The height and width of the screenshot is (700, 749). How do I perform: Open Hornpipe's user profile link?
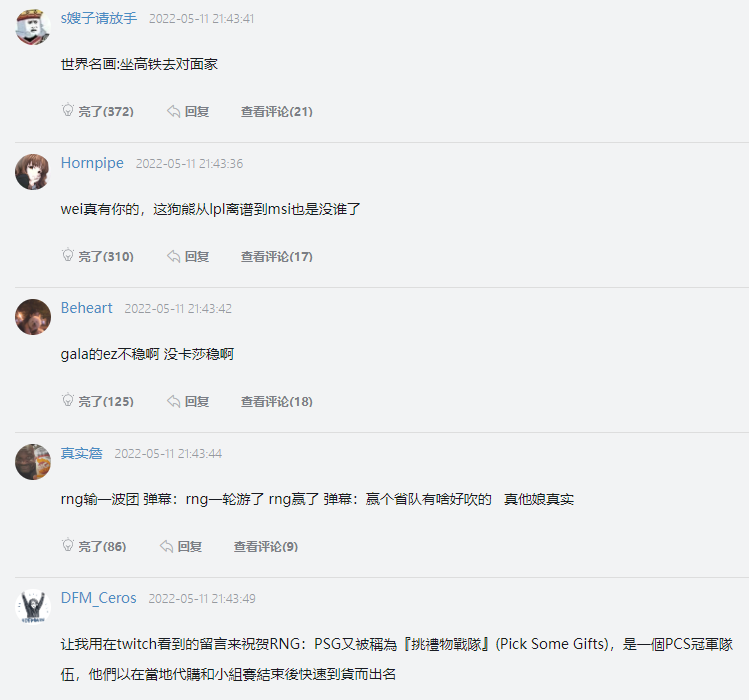pos(92,163)
